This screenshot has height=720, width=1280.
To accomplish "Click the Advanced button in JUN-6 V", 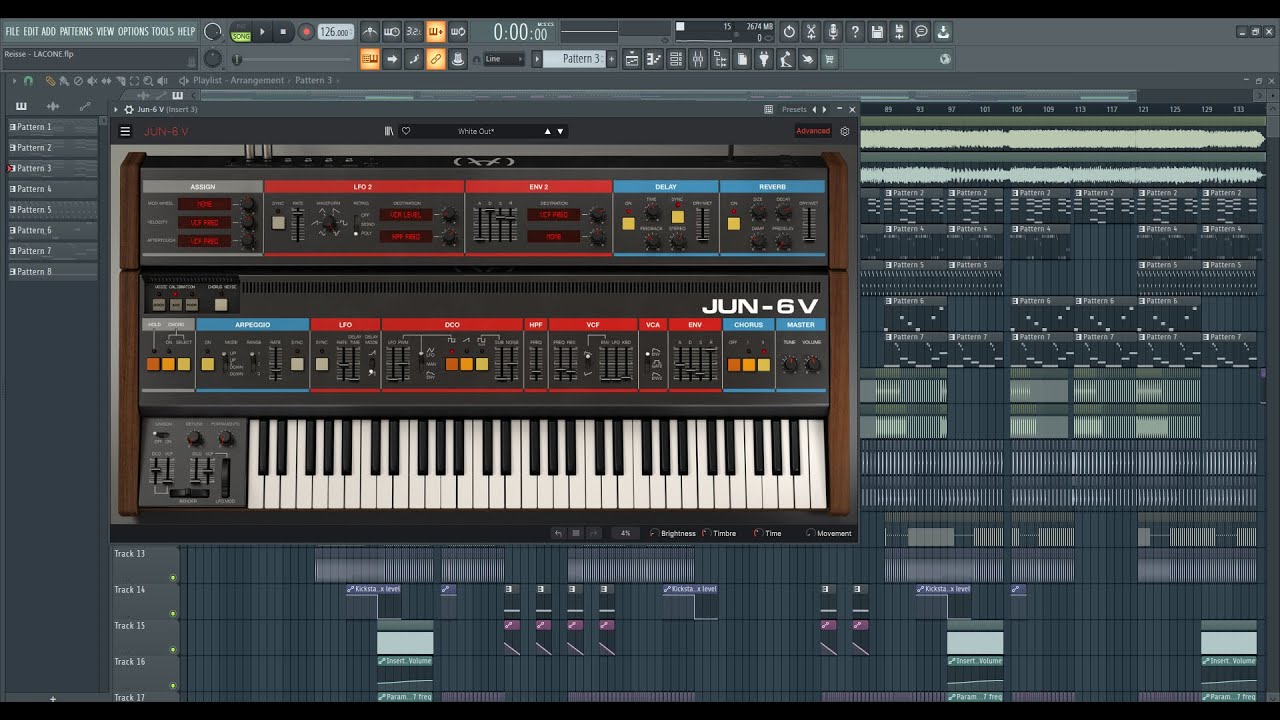I will [x=813, y=131].
